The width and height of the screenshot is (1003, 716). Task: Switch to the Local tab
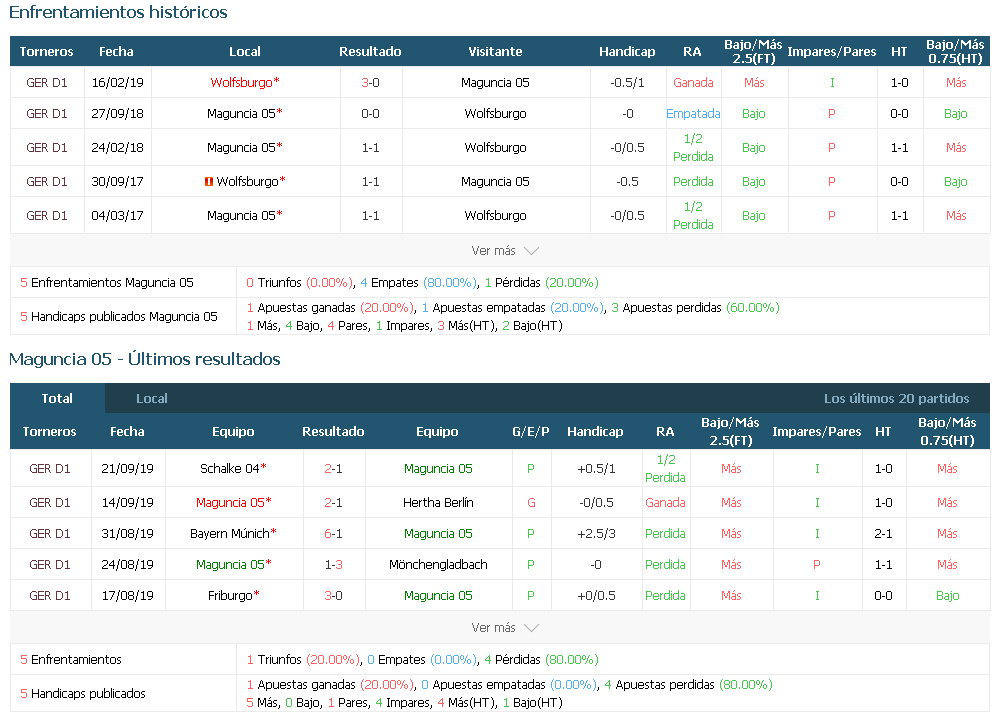click(152, 399)
